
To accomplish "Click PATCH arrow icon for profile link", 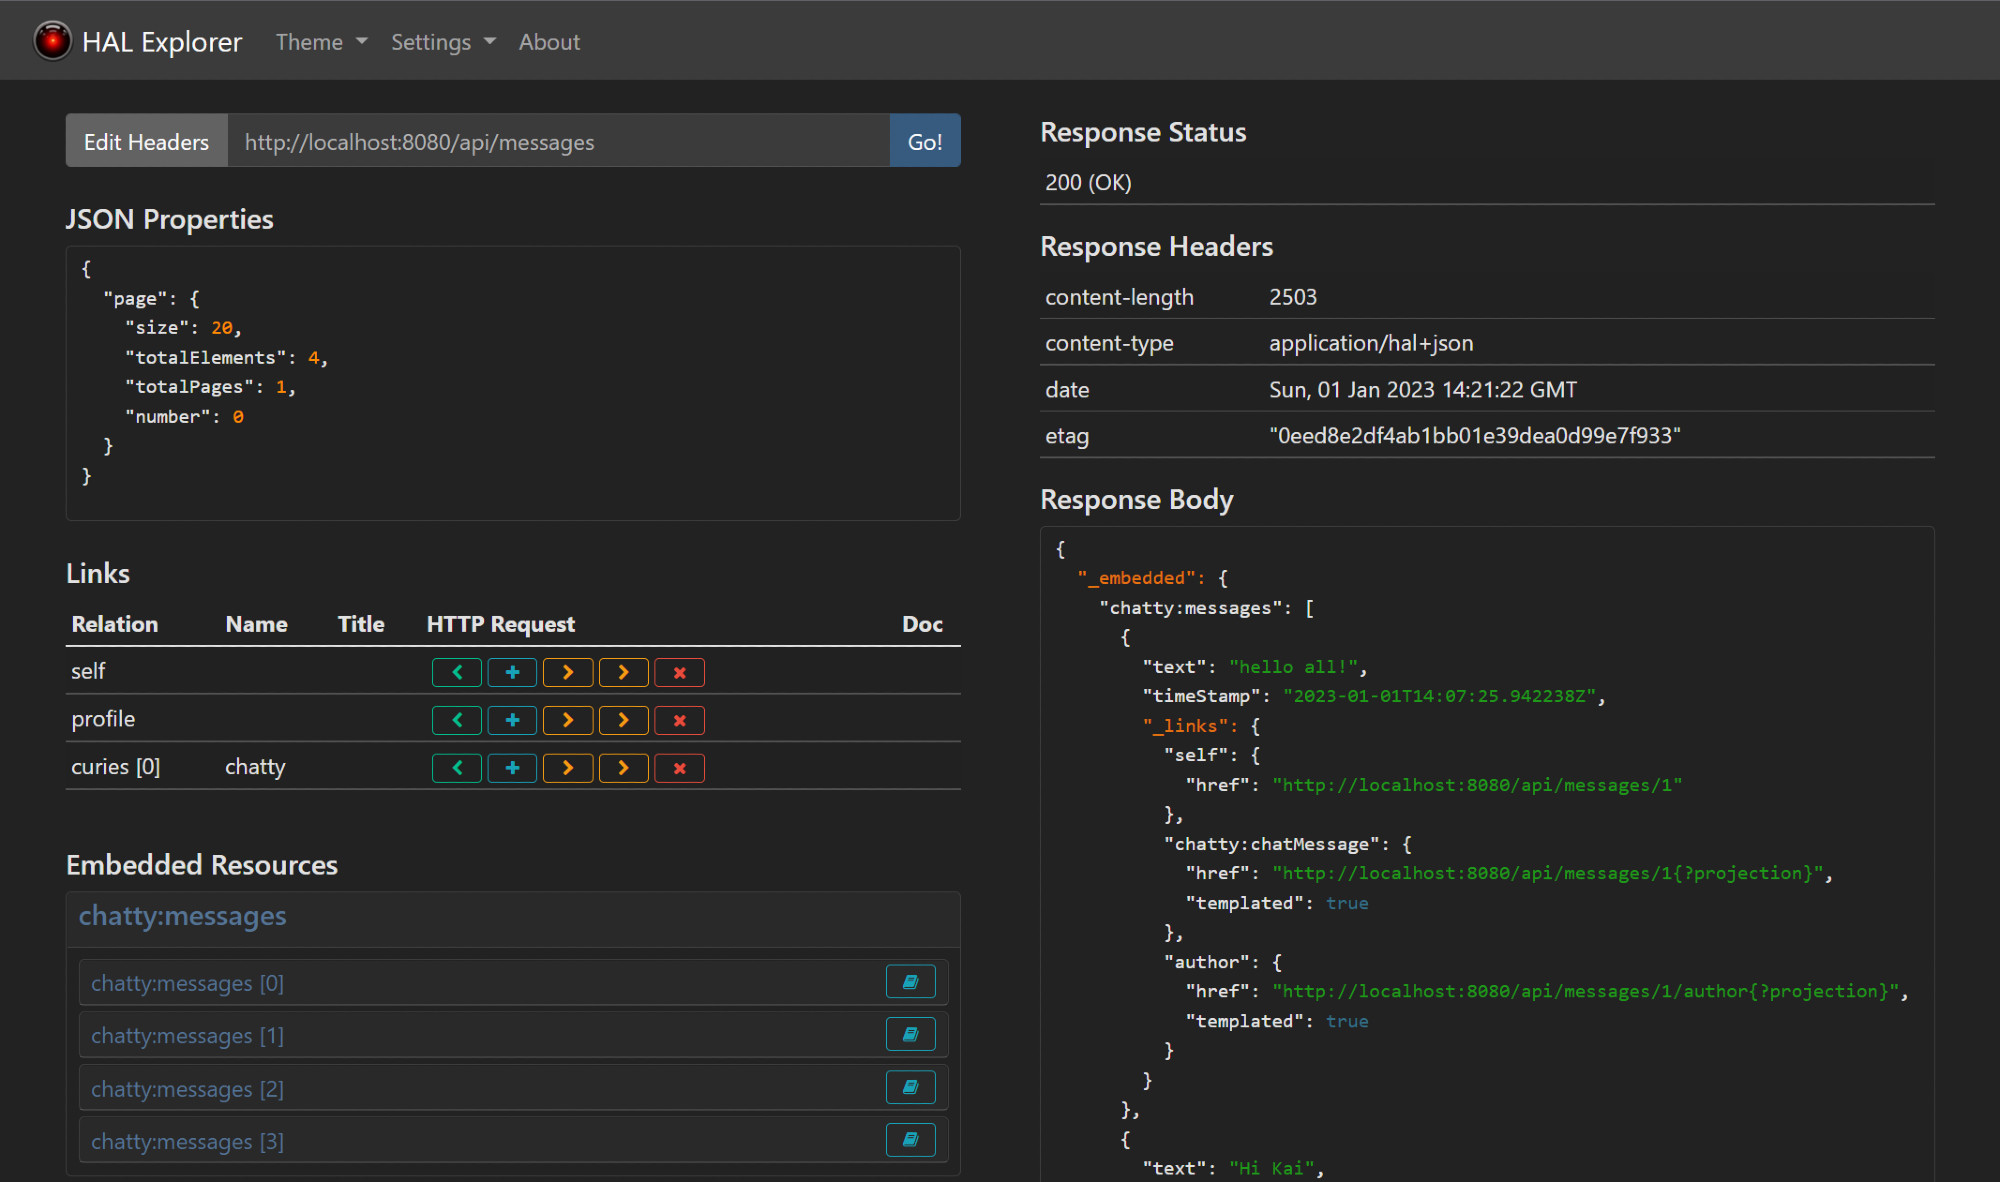I will click(624, 720).
